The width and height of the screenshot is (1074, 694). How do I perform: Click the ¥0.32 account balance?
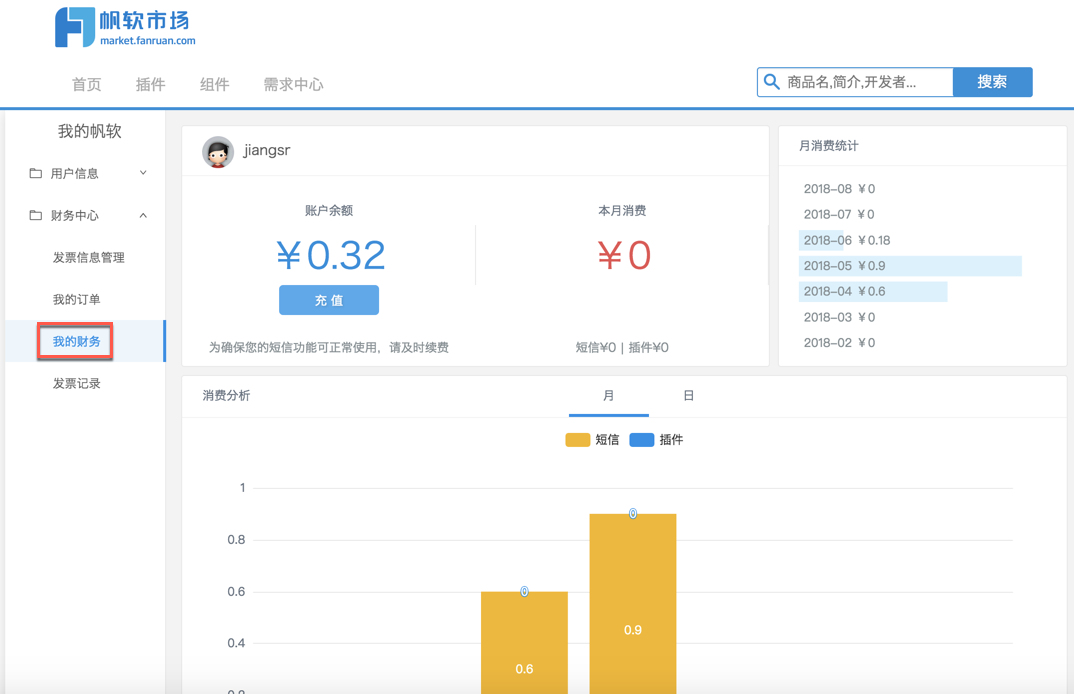click(331, 256)
